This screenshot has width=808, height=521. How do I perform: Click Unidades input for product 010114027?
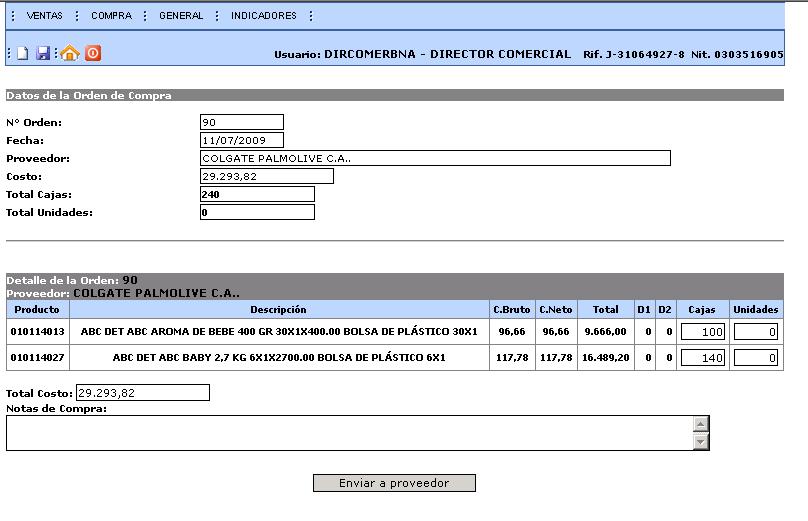point(755,358)
